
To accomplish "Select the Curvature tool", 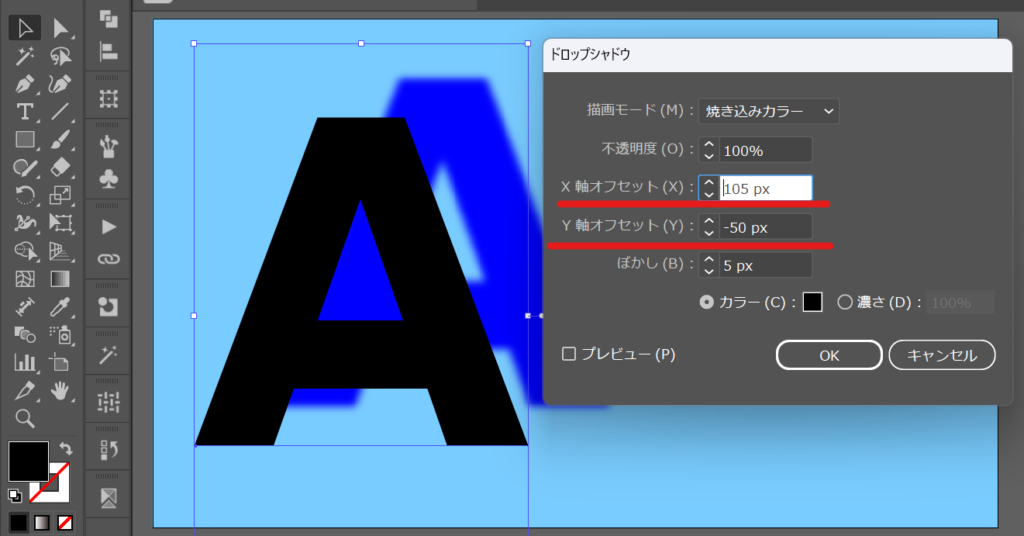I will pos(60,84).
